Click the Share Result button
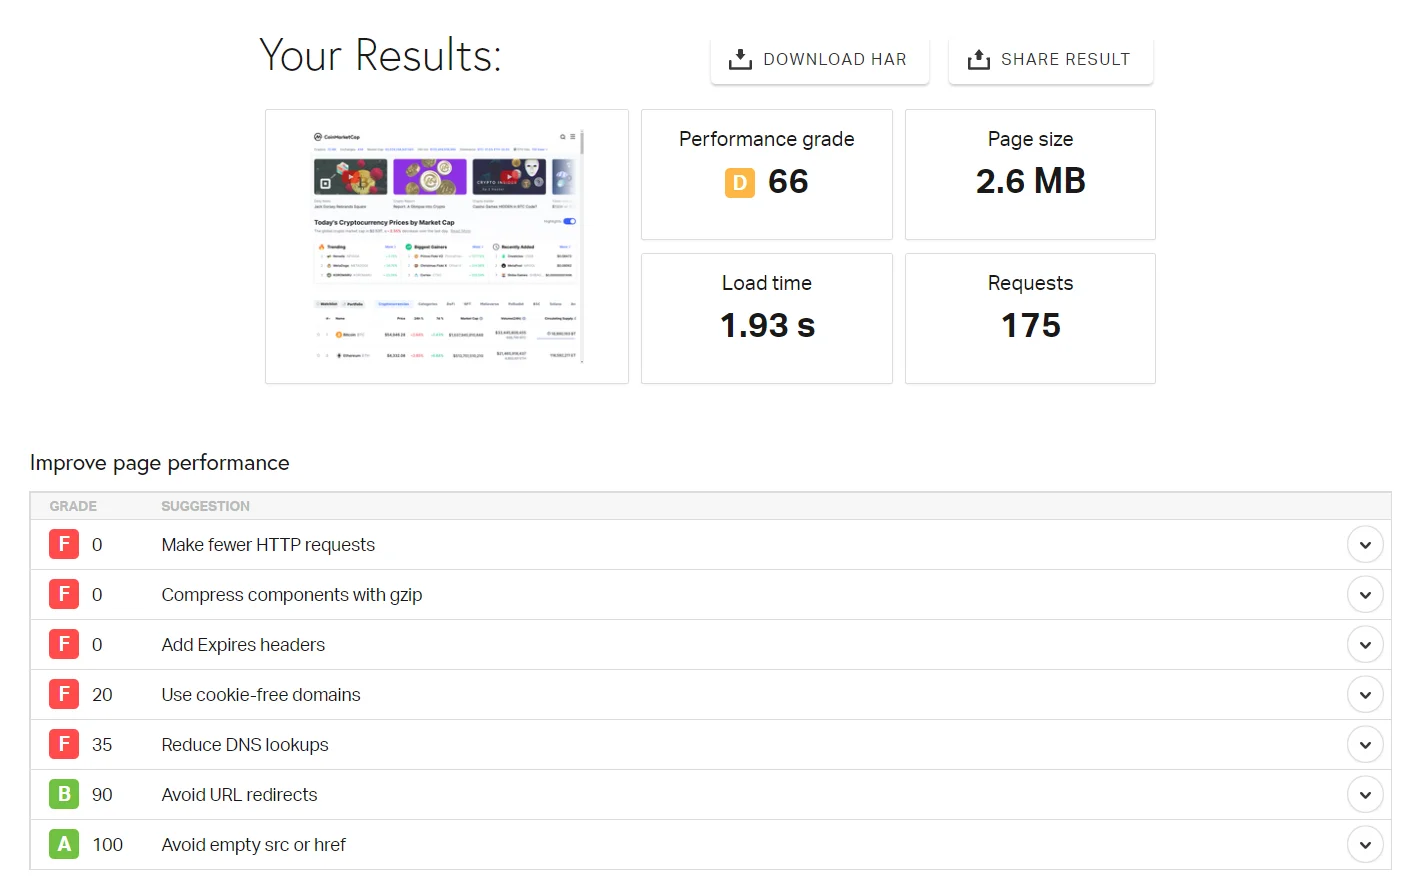Viewport: 1410px width, 893px height. (1050, 60)
